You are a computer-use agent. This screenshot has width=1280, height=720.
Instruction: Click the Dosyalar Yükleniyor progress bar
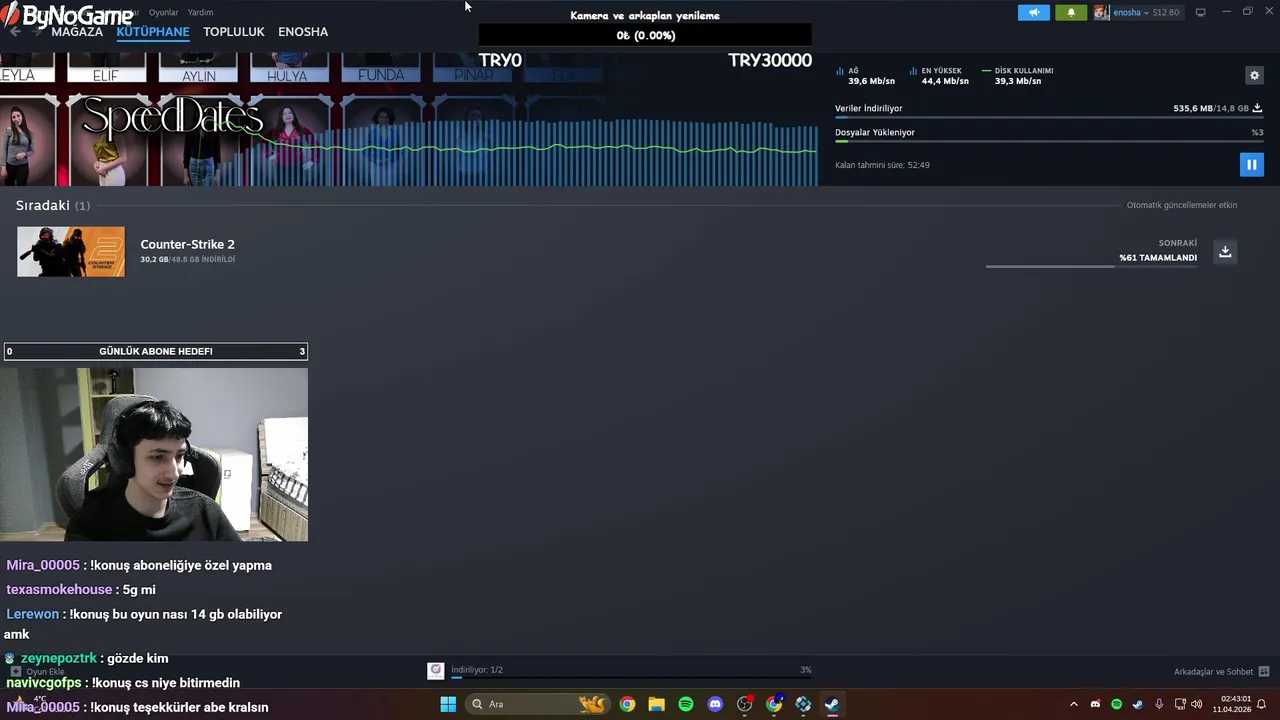pyautogui.click(x=1048, y=141)
